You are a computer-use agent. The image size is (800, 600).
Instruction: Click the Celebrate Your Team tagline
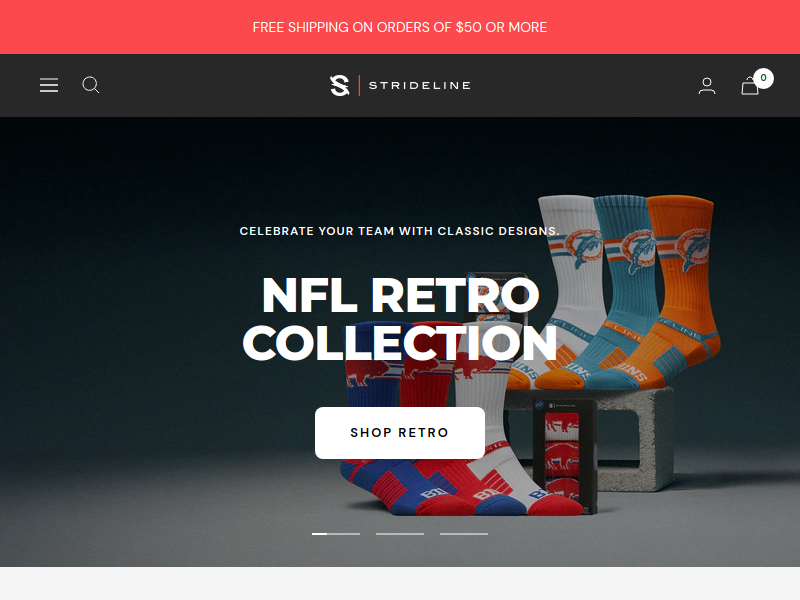pyautogui.click(x=399, y=231)
